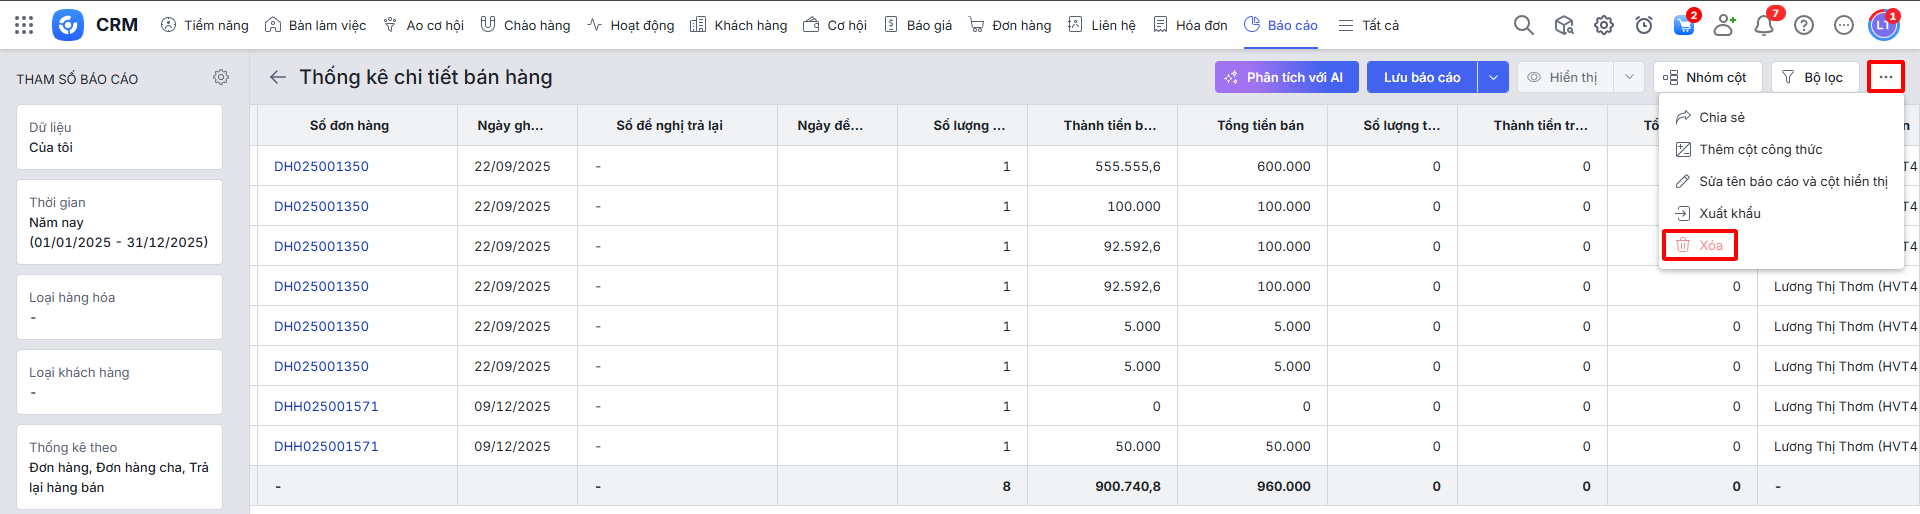Open order link DHH025001571 dated 09/12/2025

(x=326, y=406)
